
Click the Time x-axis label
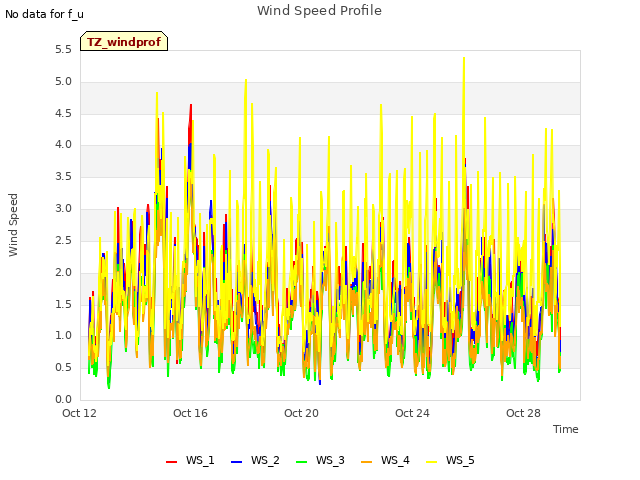(566, 429)
